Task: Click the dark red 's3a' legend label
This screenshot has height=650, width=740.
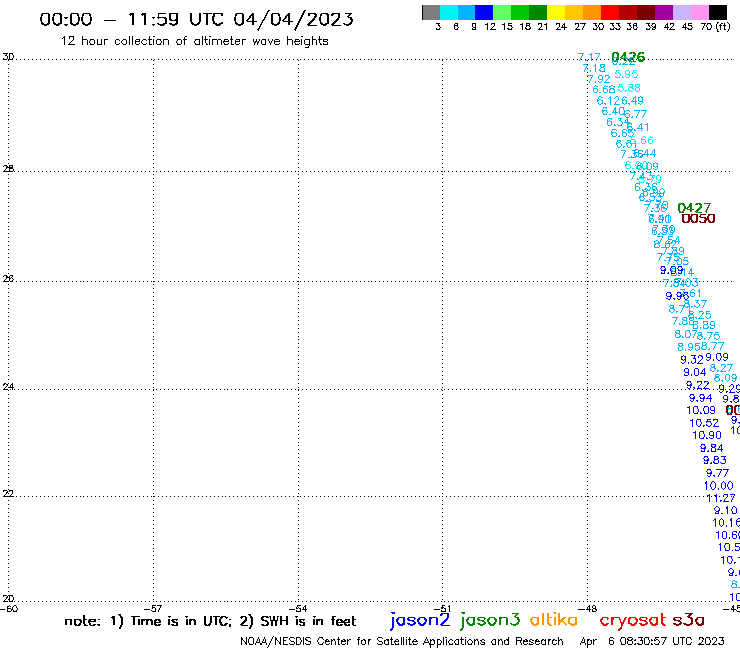Action: 689,620
